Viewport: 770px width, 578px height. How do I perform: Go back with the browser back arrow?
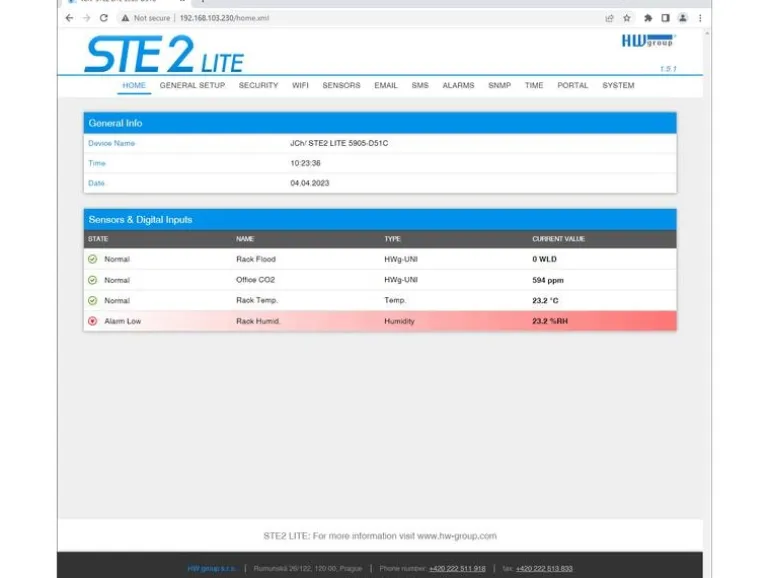(x=69, y=18)
